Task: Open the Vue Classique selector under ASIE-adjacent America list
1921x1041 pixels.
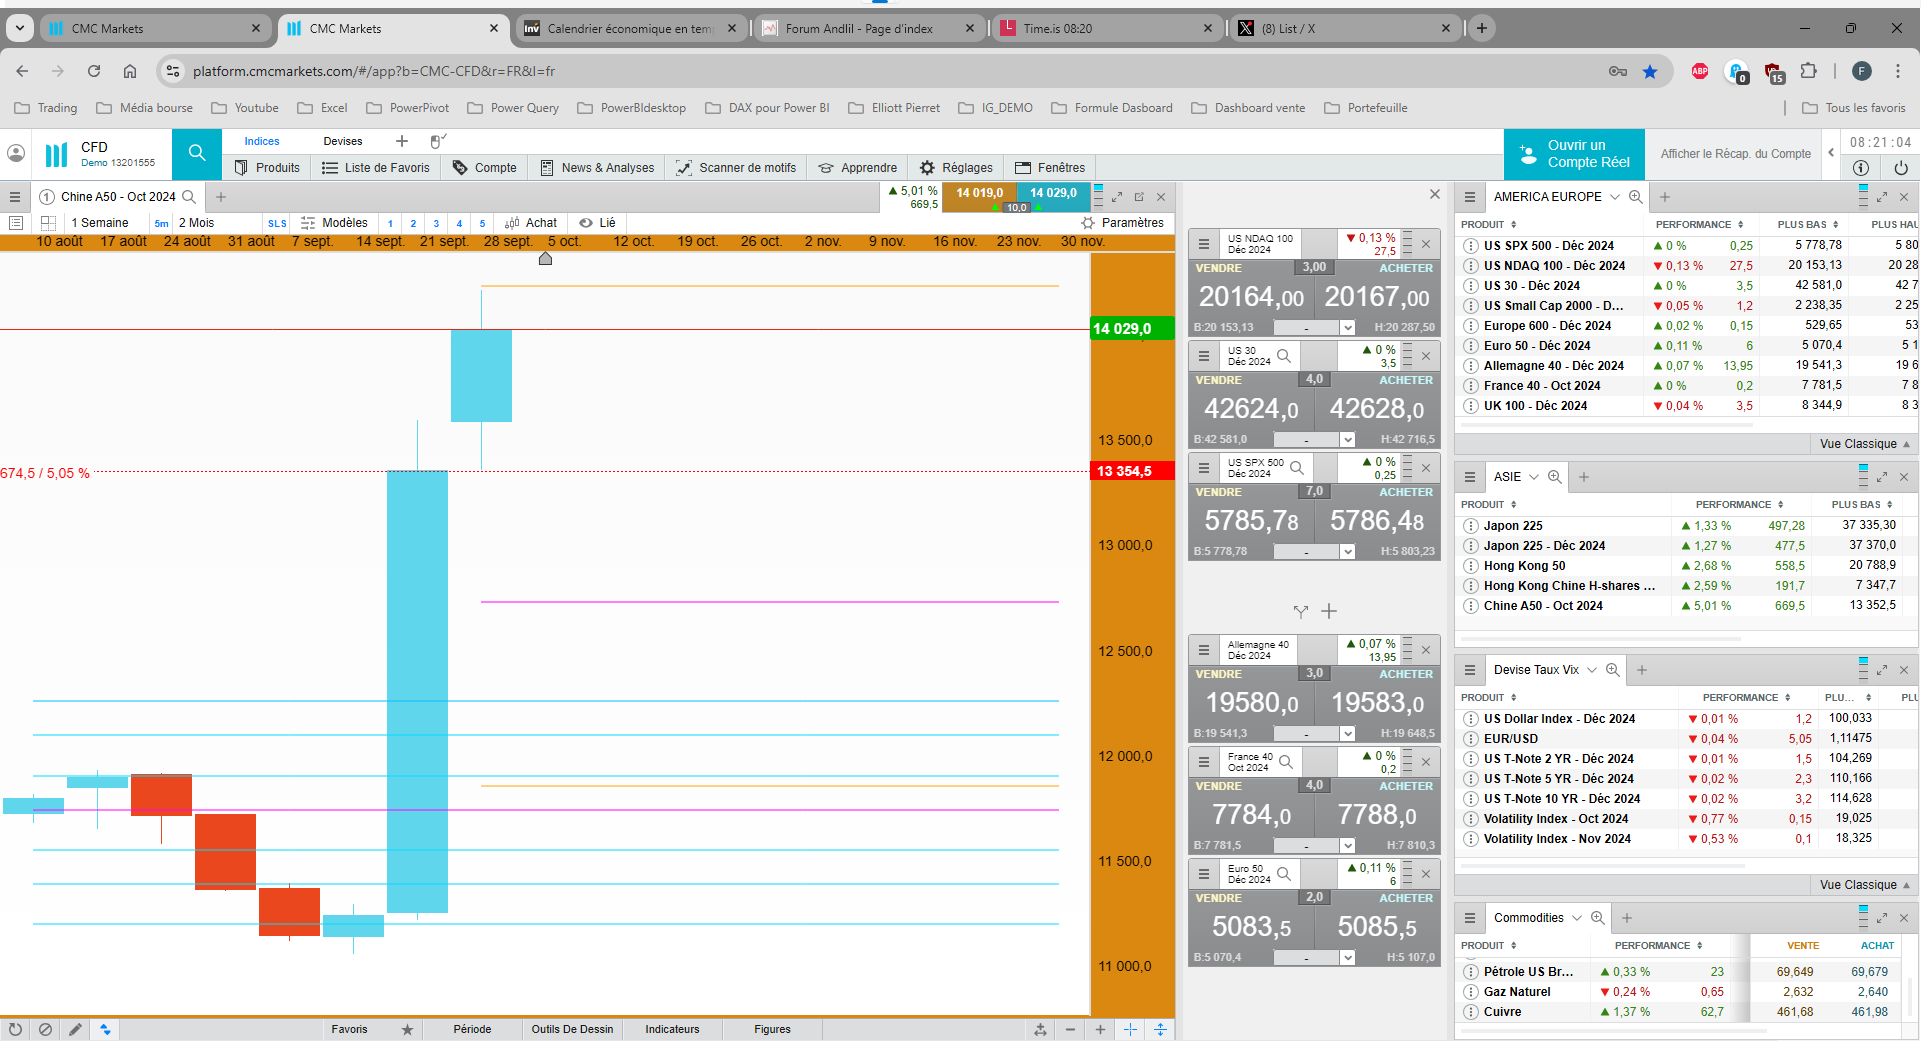Action: 1863,444
